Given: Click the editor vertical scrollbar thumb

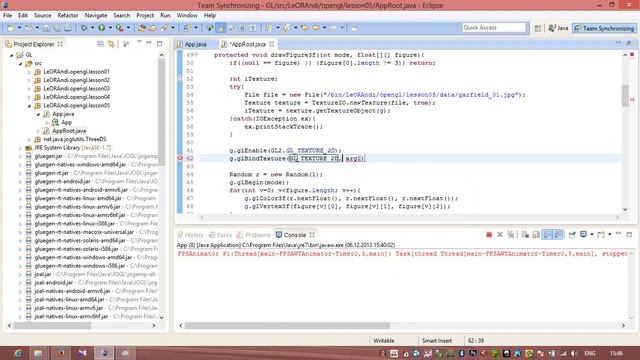Looking at the screenshot, I should coord(625,96).
